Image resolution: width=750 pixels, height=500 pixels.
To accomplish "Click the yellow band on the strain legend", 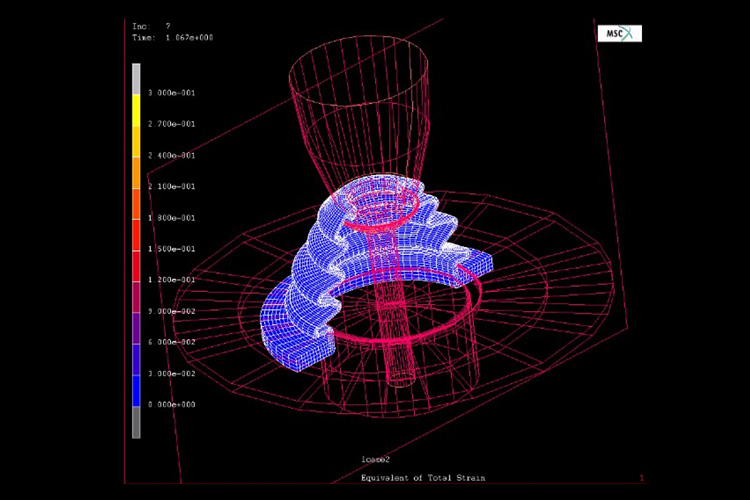I will (x=137, y=110).
